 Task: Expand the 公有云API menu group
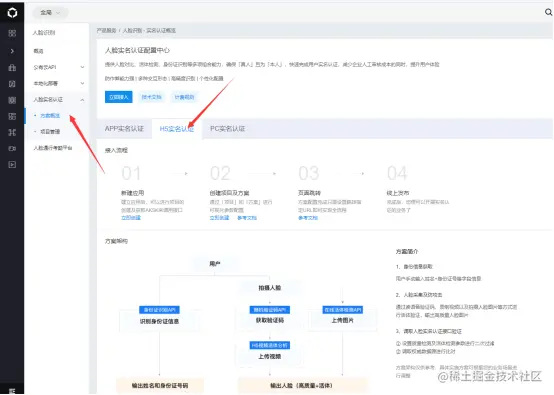58,67
